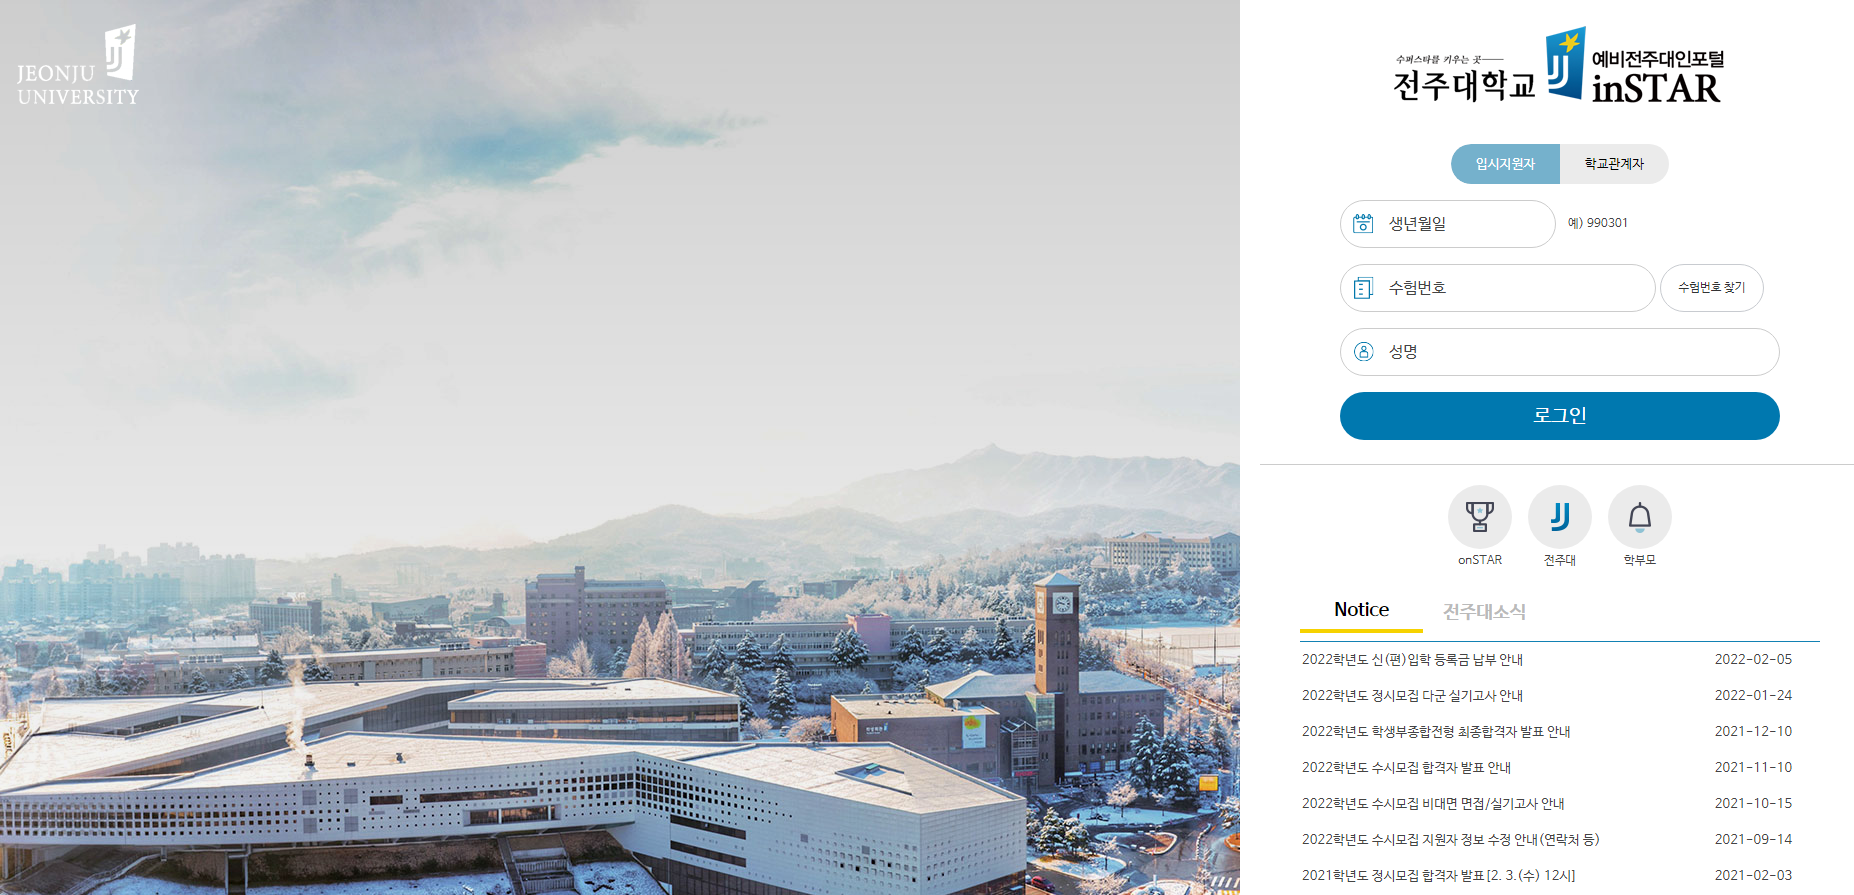Open notice 2021학년도 정시모집 합격자 발표
Viewport: 1854px width, 895px height.
tap(1438, 876)
